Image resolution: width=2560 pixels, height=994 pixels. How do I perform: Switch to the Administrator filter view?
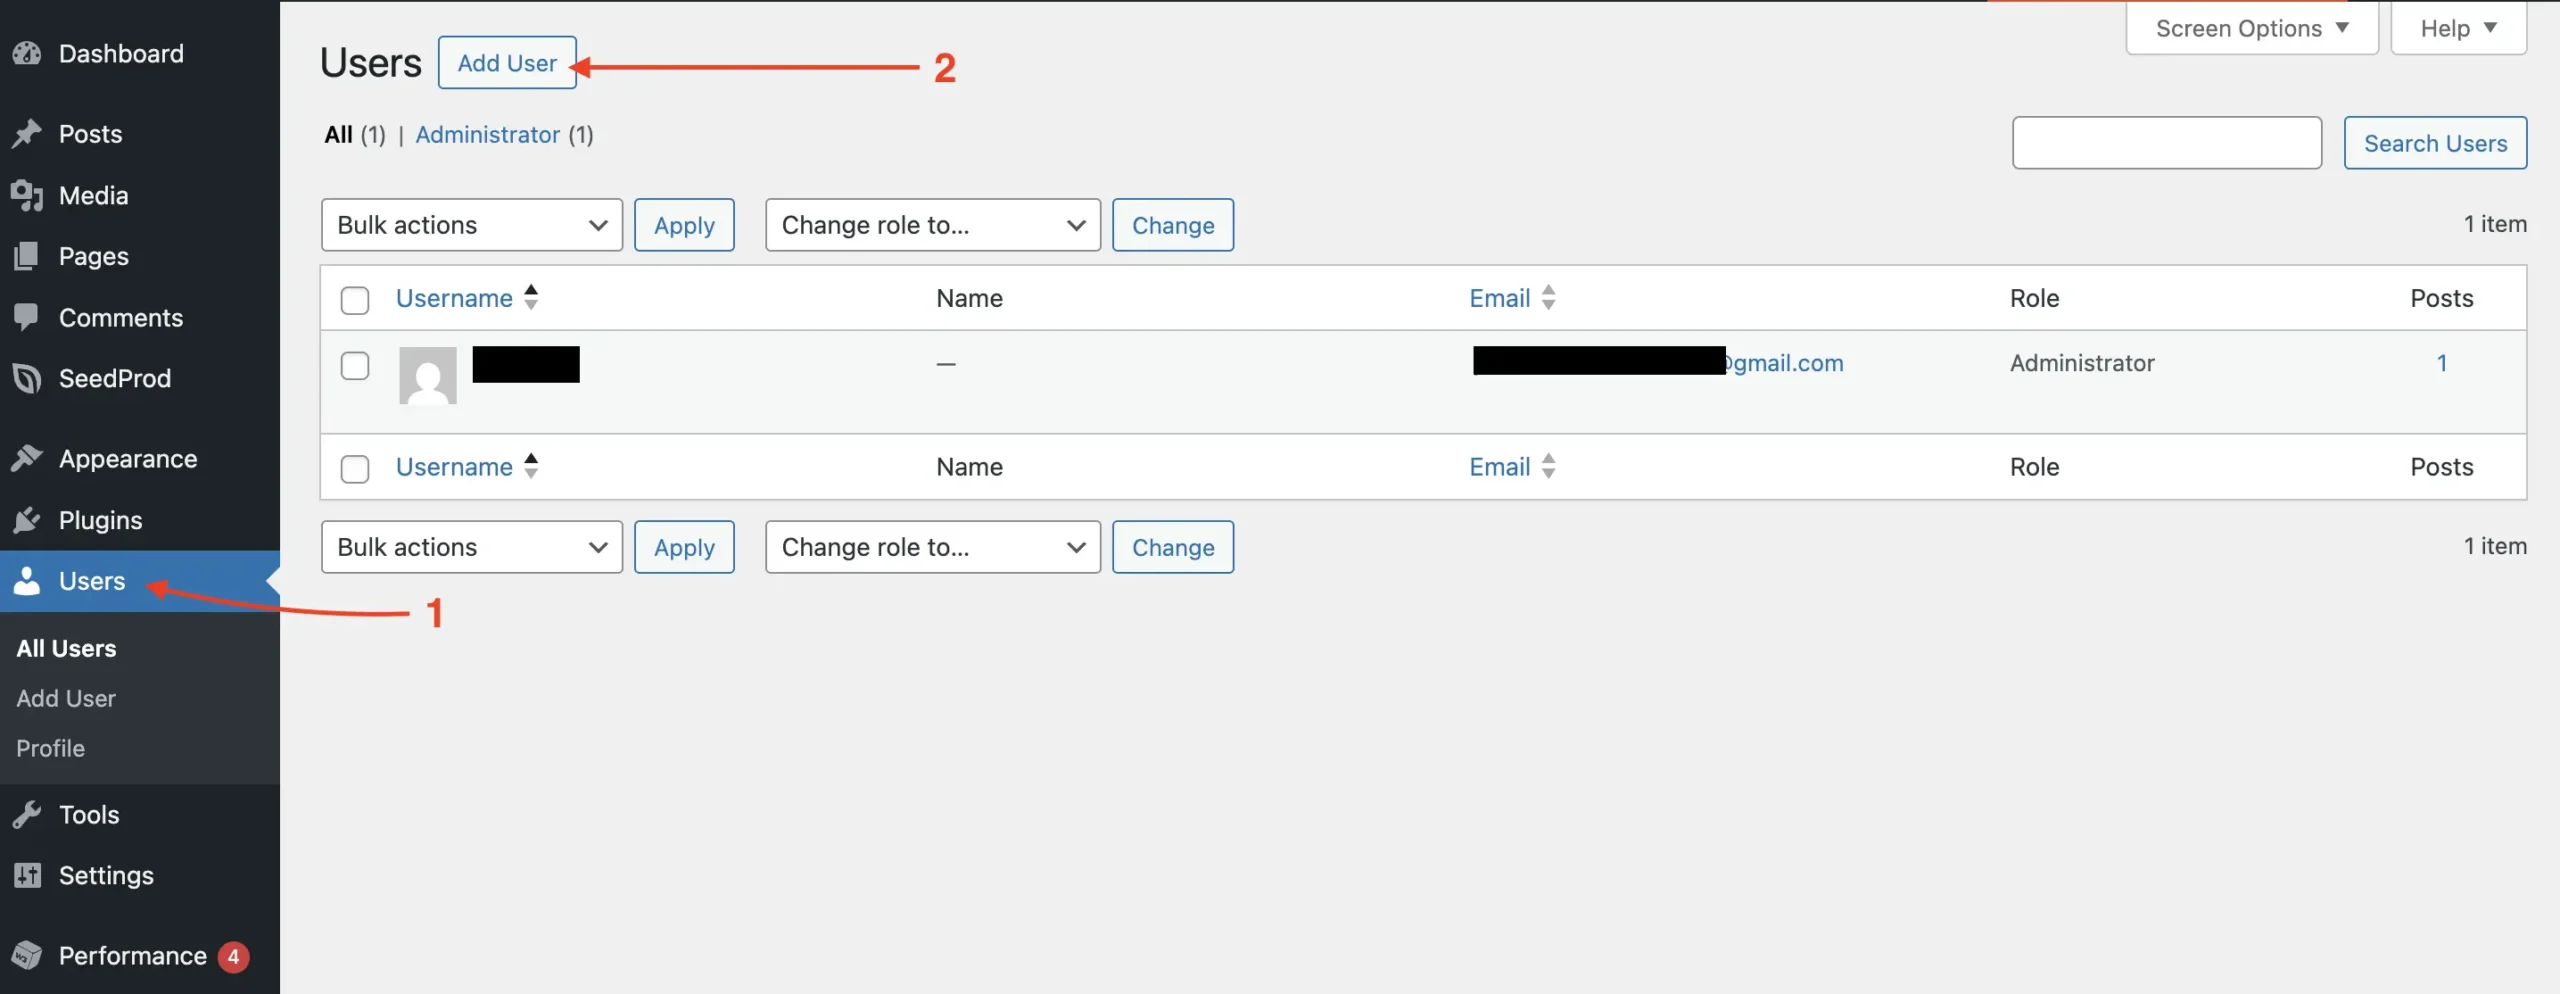point(488,134)
